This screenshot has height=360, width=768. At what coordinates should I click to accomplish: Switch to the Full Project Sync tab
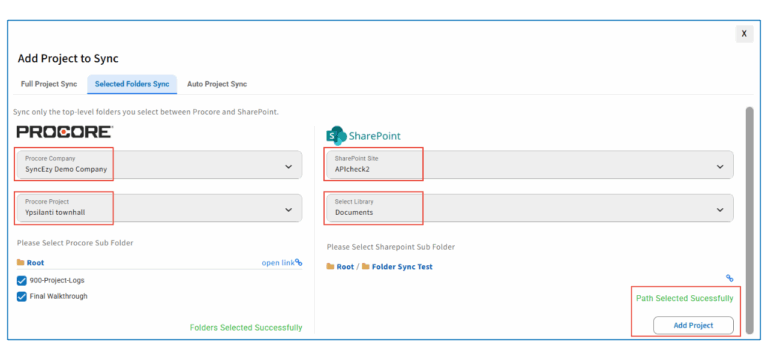[x=49, y=84]
